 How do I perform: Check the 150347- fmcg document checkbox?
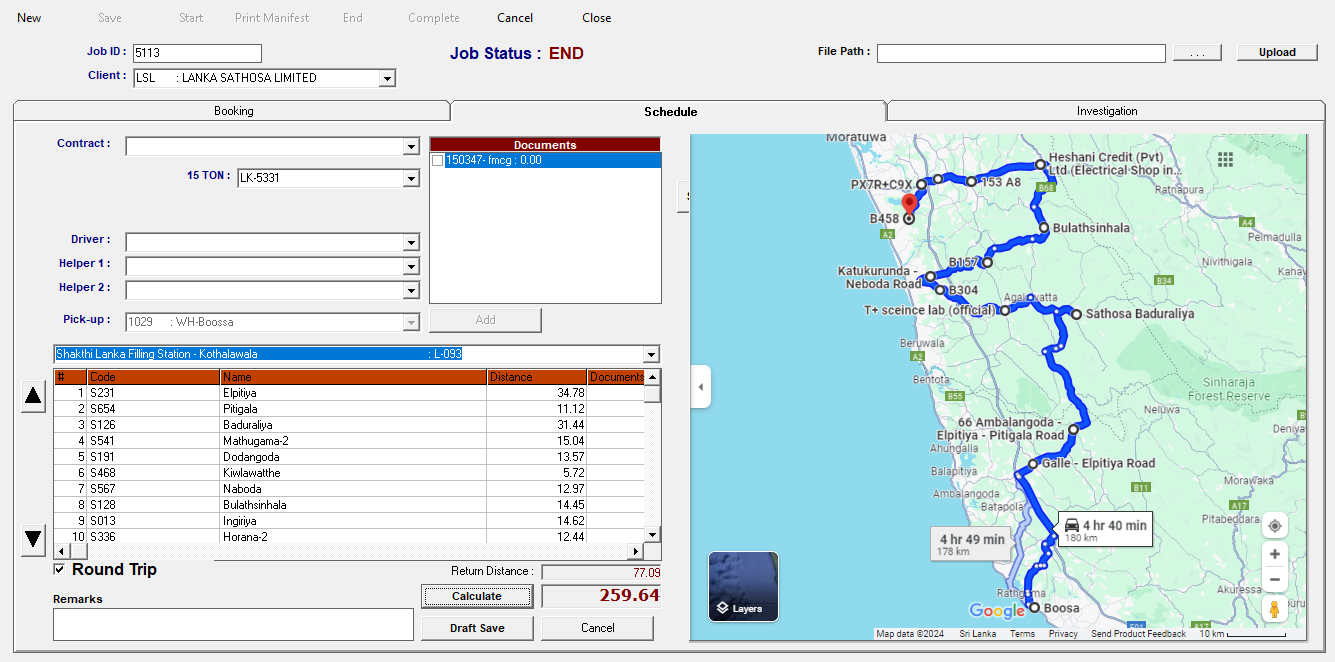[438, 160]
